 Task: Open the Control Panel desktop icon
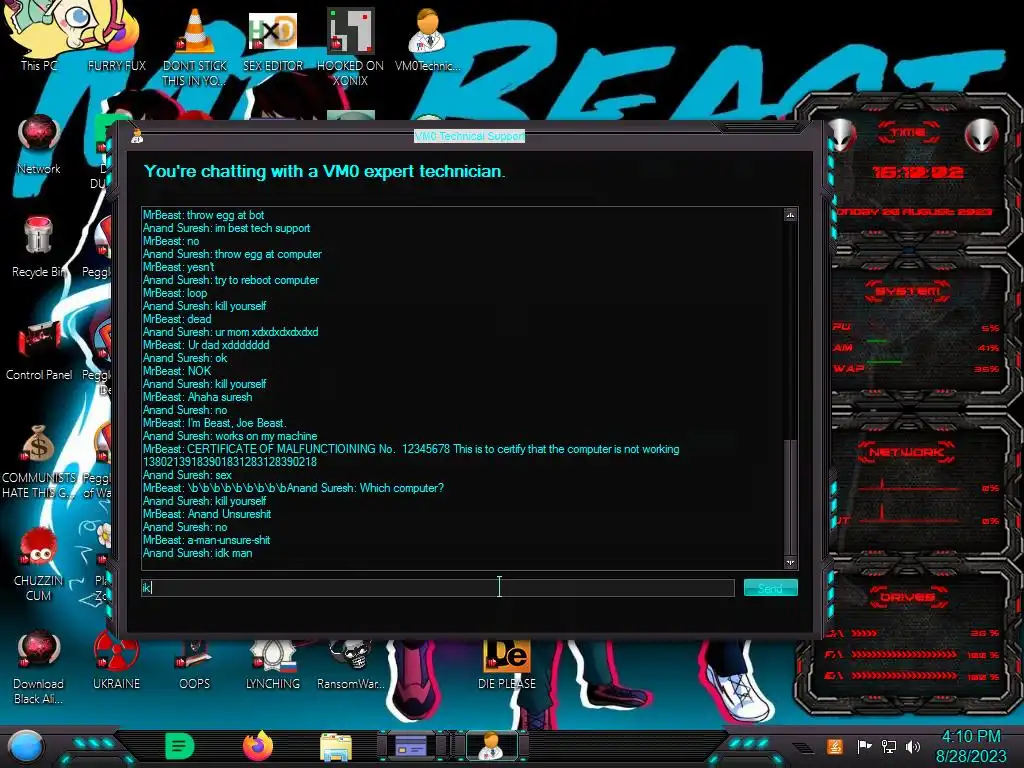click(x=39, y=351)
